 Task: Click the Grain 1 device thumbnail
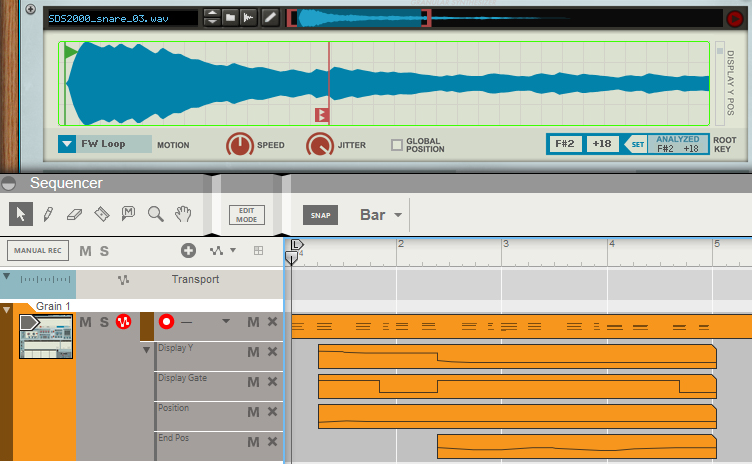pyautogui.click(x=46, y=337)
